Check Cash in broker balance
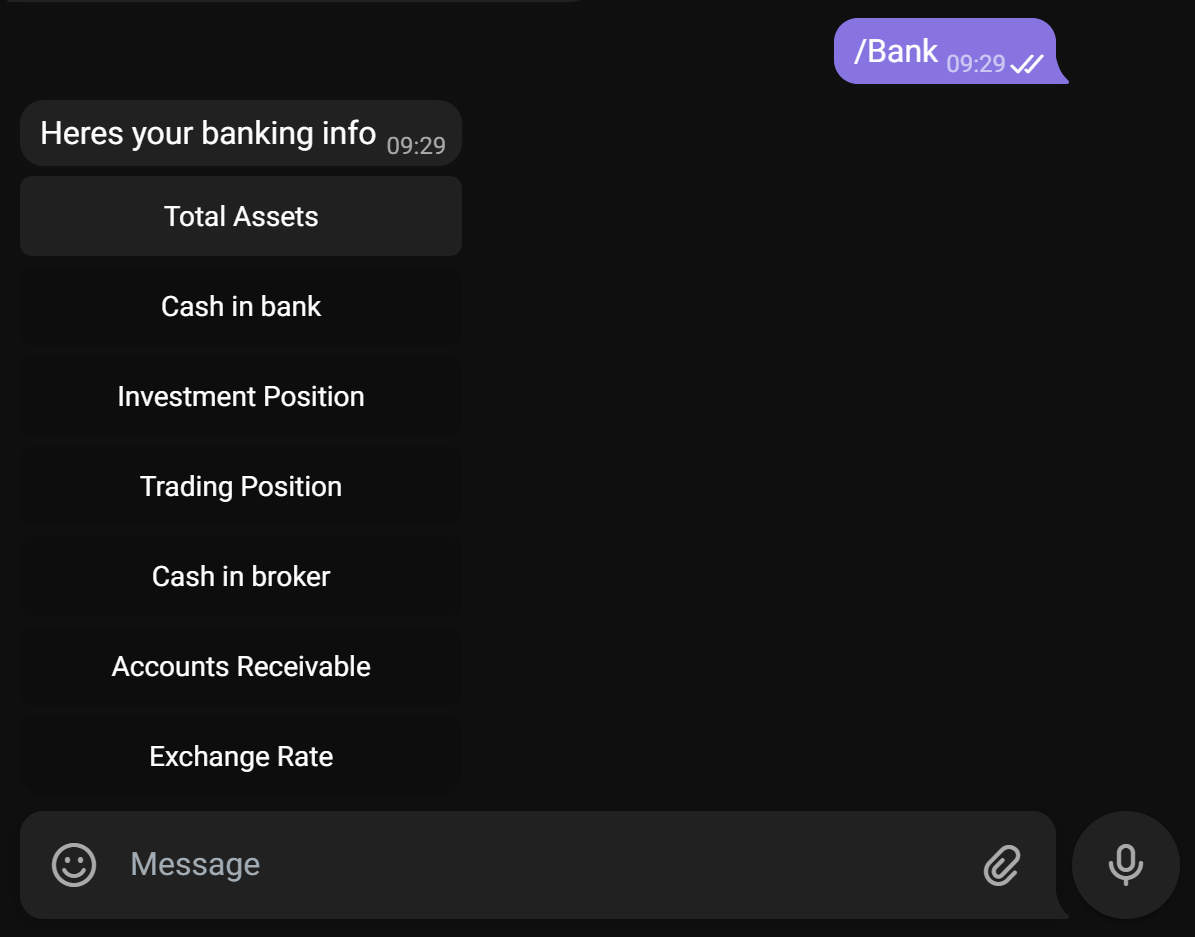The width and height of the screenshot is (1195, 937). 240,576
